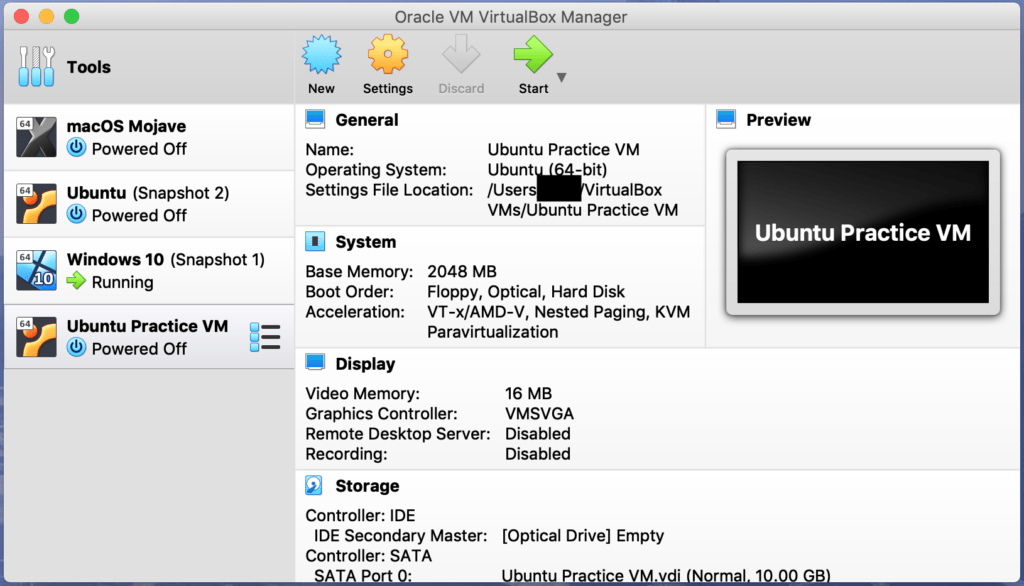
Task: Select the Tools label in sidebar
Action: coord(89,67)
